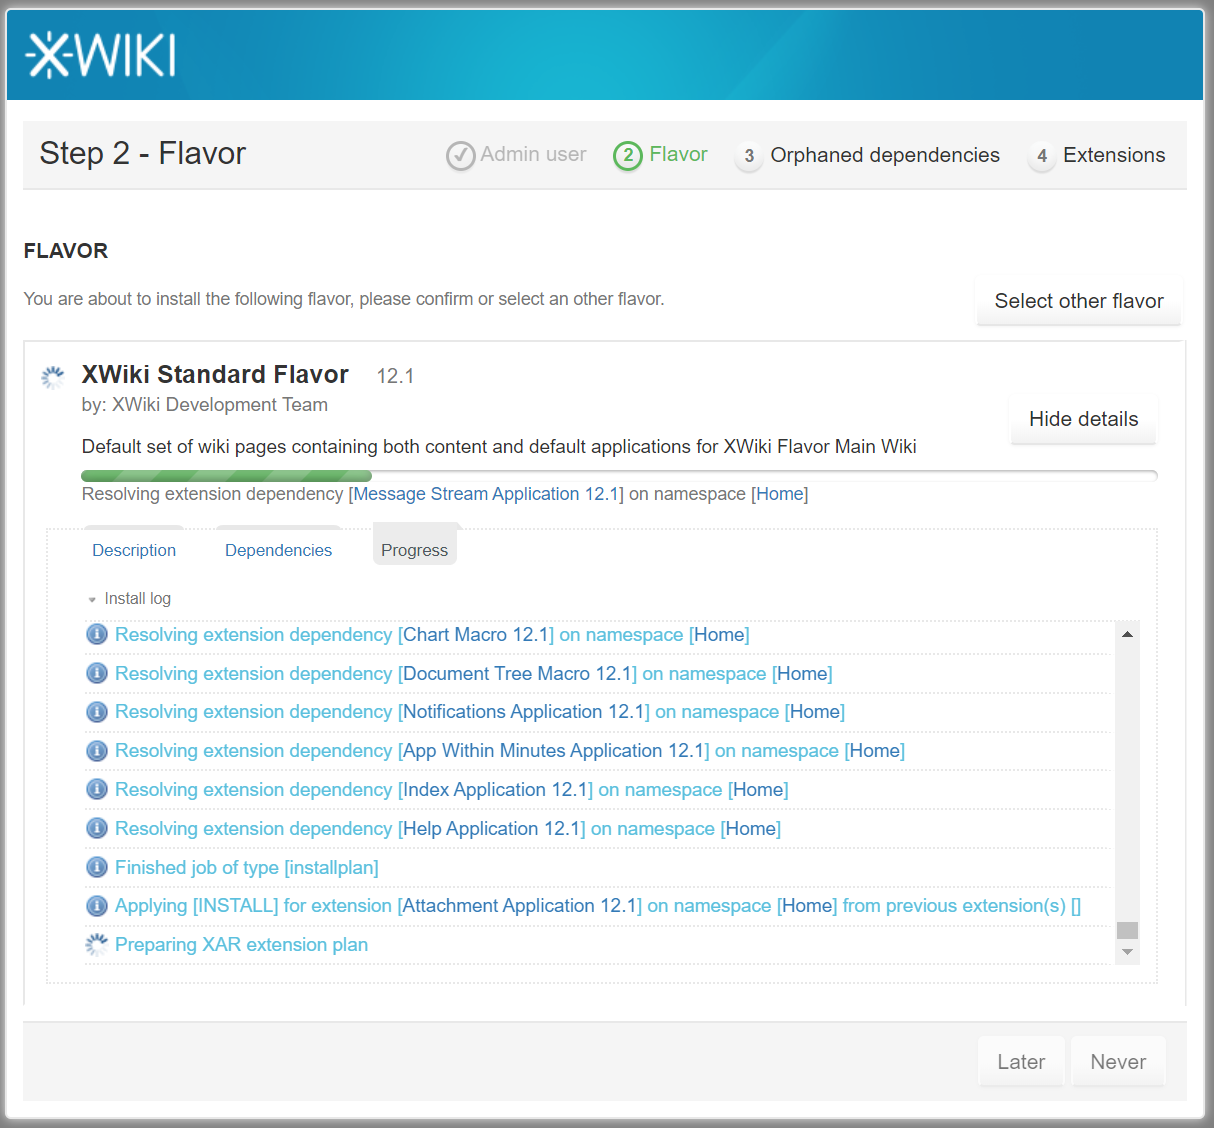Open the Description tab
Screen dimensions: 1214x1128
(134, 550)
